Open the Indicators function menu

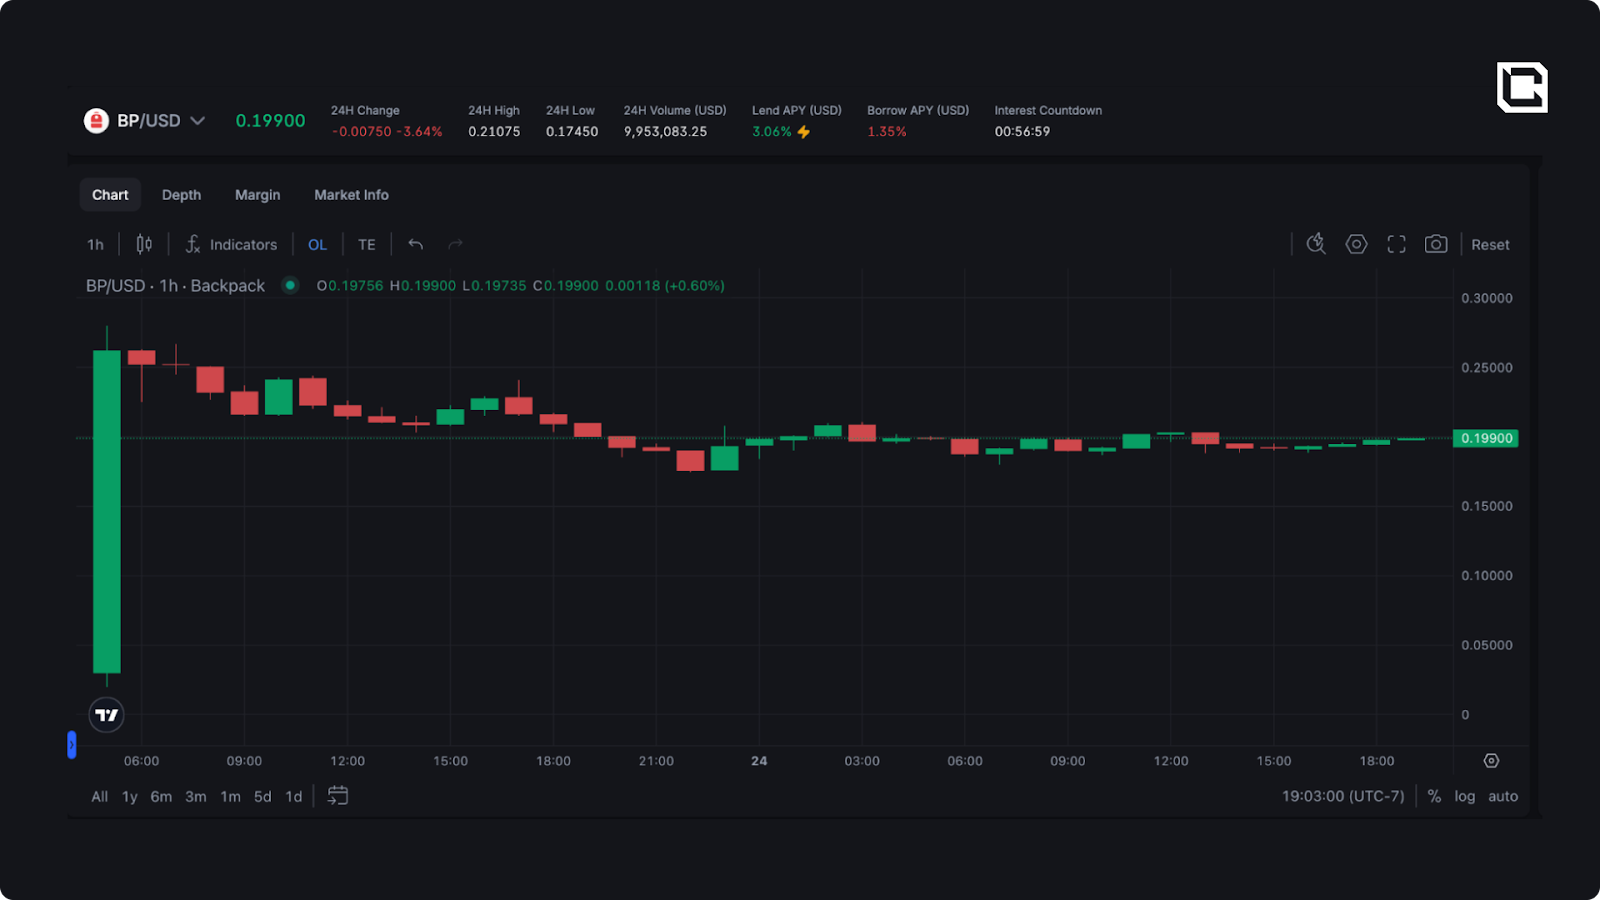(231, 244)
